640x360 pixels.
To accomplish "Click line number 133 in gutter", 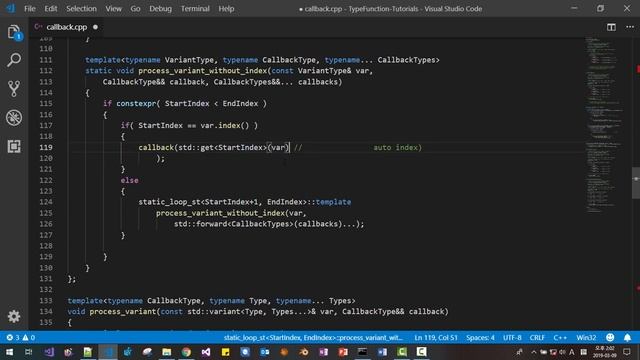I will 46,300.
